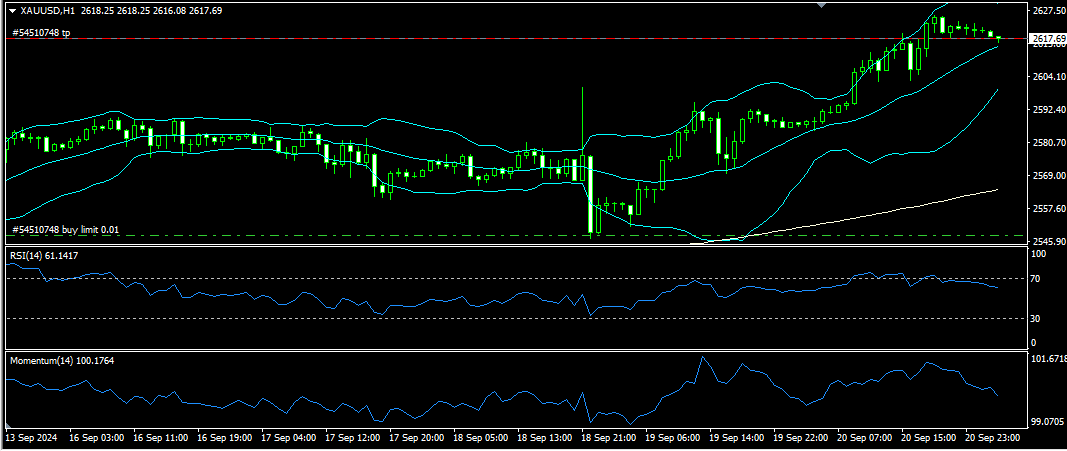Click the Momentum scale value 101.6718
The height and width of the screenshot is (451, 1067).
pos(1048,358)
